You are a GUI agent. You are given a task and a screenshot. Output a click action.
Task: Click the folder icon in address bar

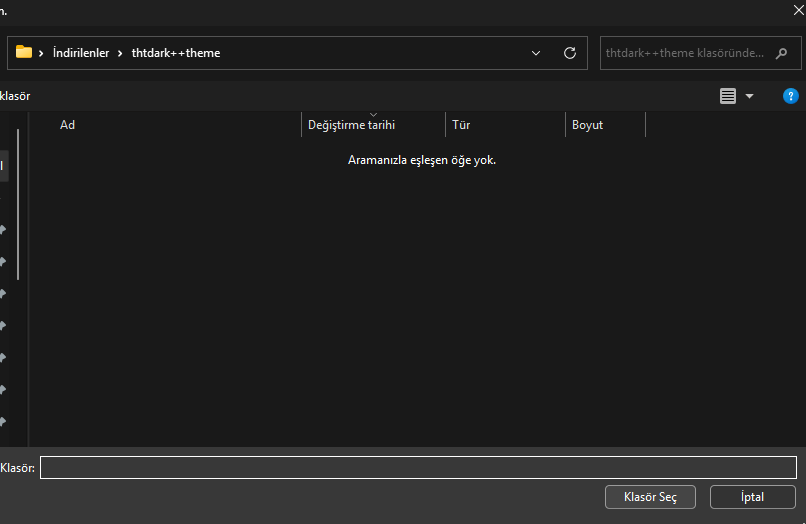tap(24, 52)
